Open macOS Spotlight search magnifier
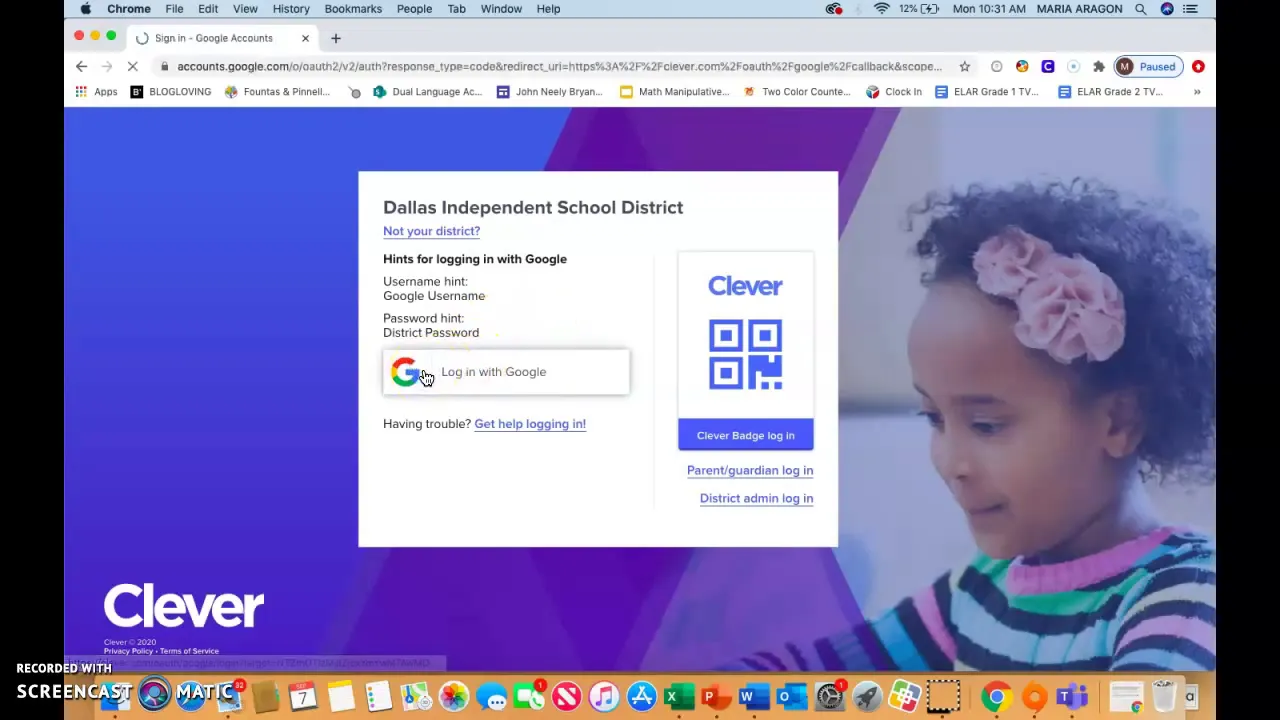This screenshot has height=720, width=1280. point(1140,9)
